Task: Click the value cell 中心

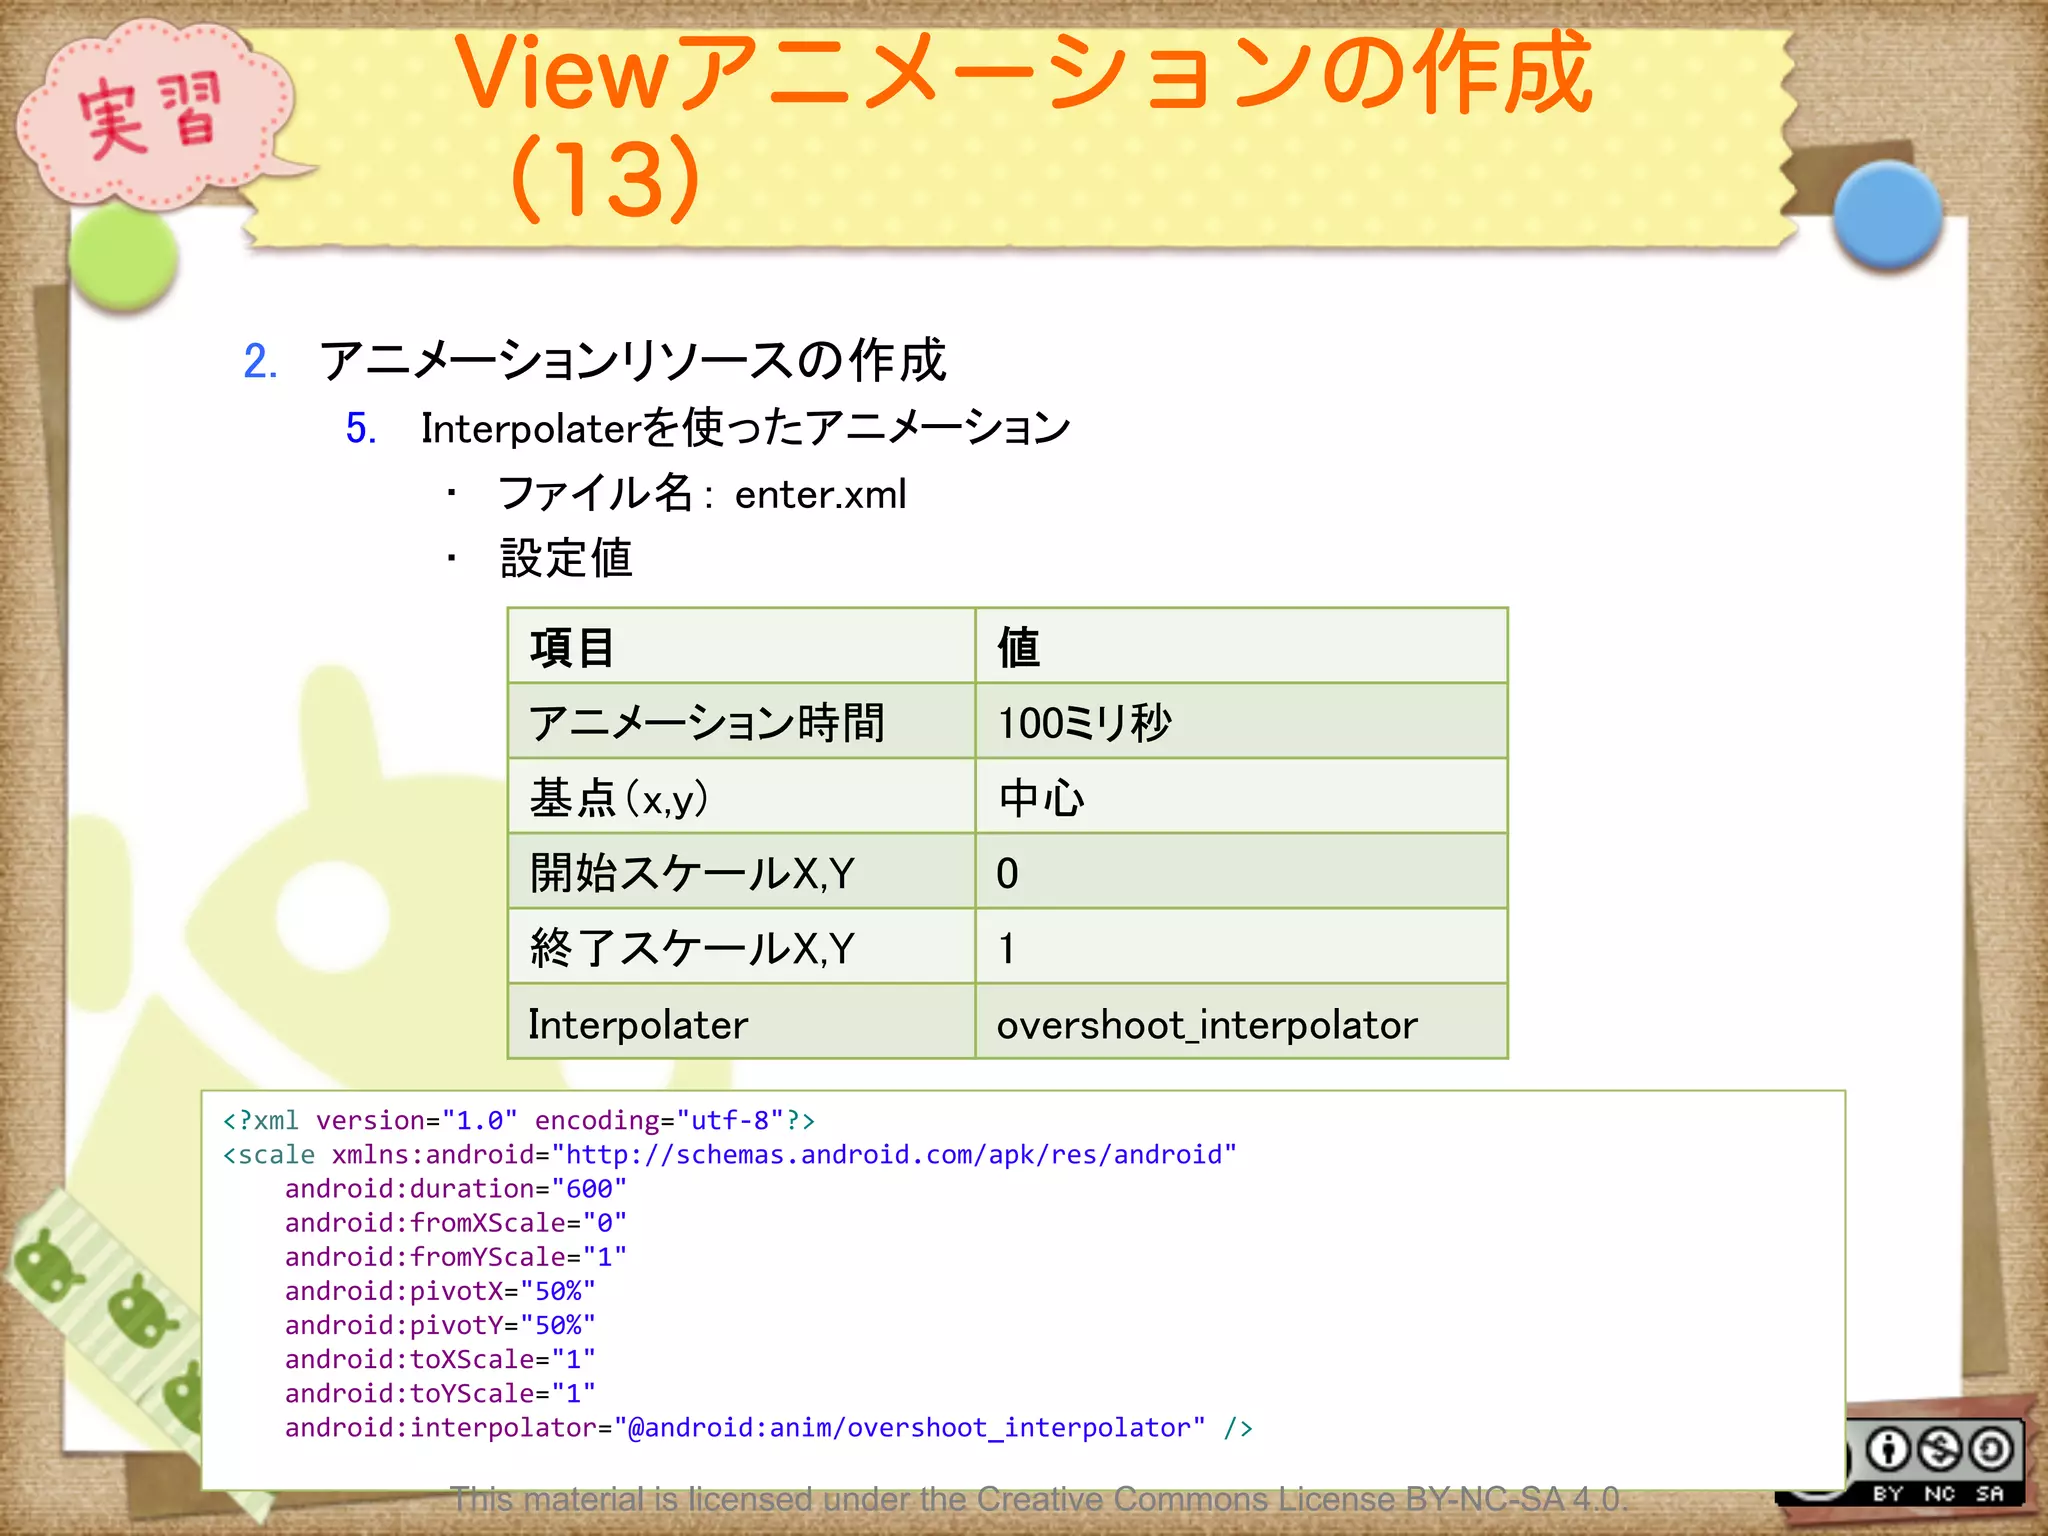Action: pos(1241,796)
